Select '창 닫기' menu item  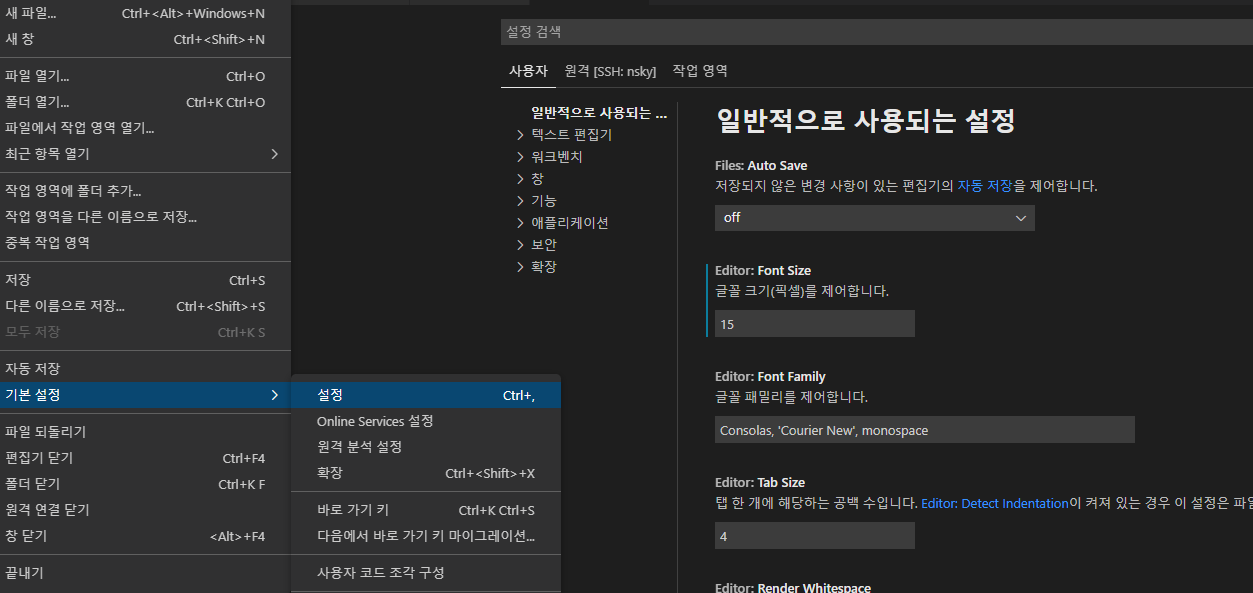point(145,536)
